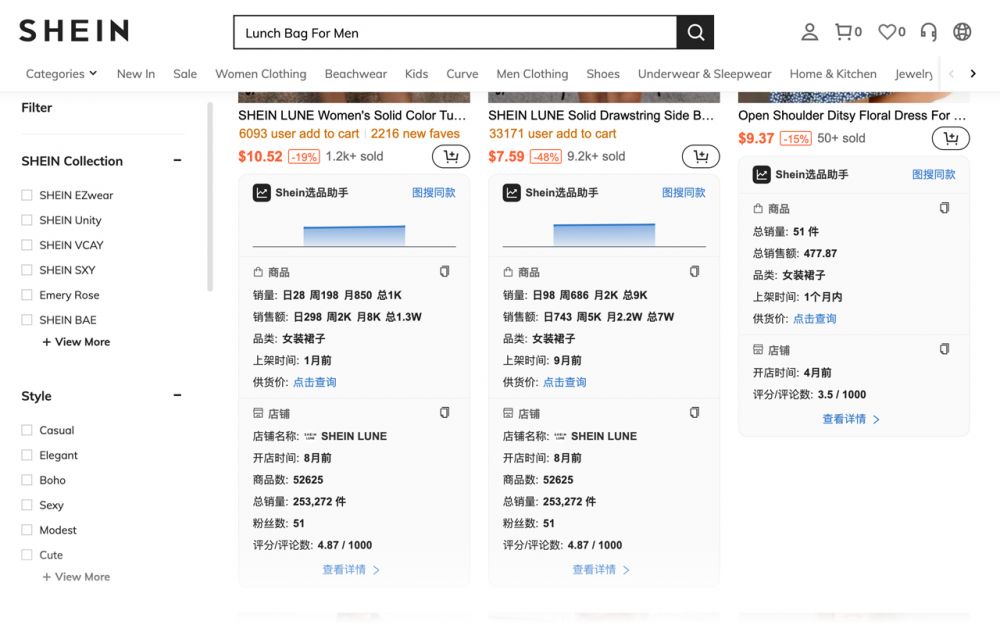Open 查看详情 on the $7.59 card
This screenshot has width=1000, height=625.
tap(601, 570)
